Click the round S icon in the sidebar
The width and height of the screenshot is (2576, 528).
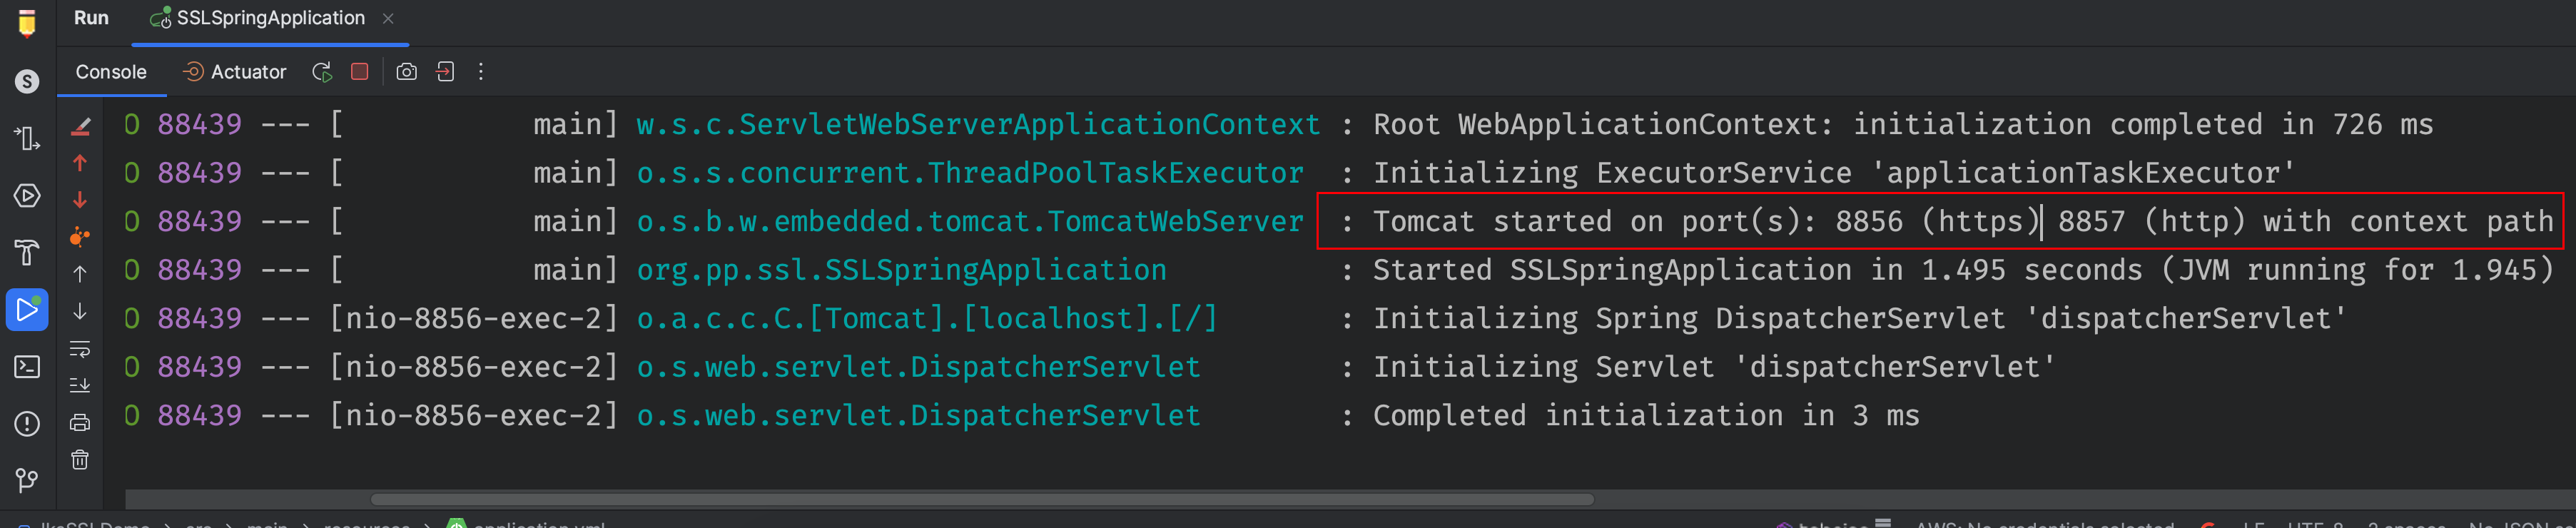(27, 81)
